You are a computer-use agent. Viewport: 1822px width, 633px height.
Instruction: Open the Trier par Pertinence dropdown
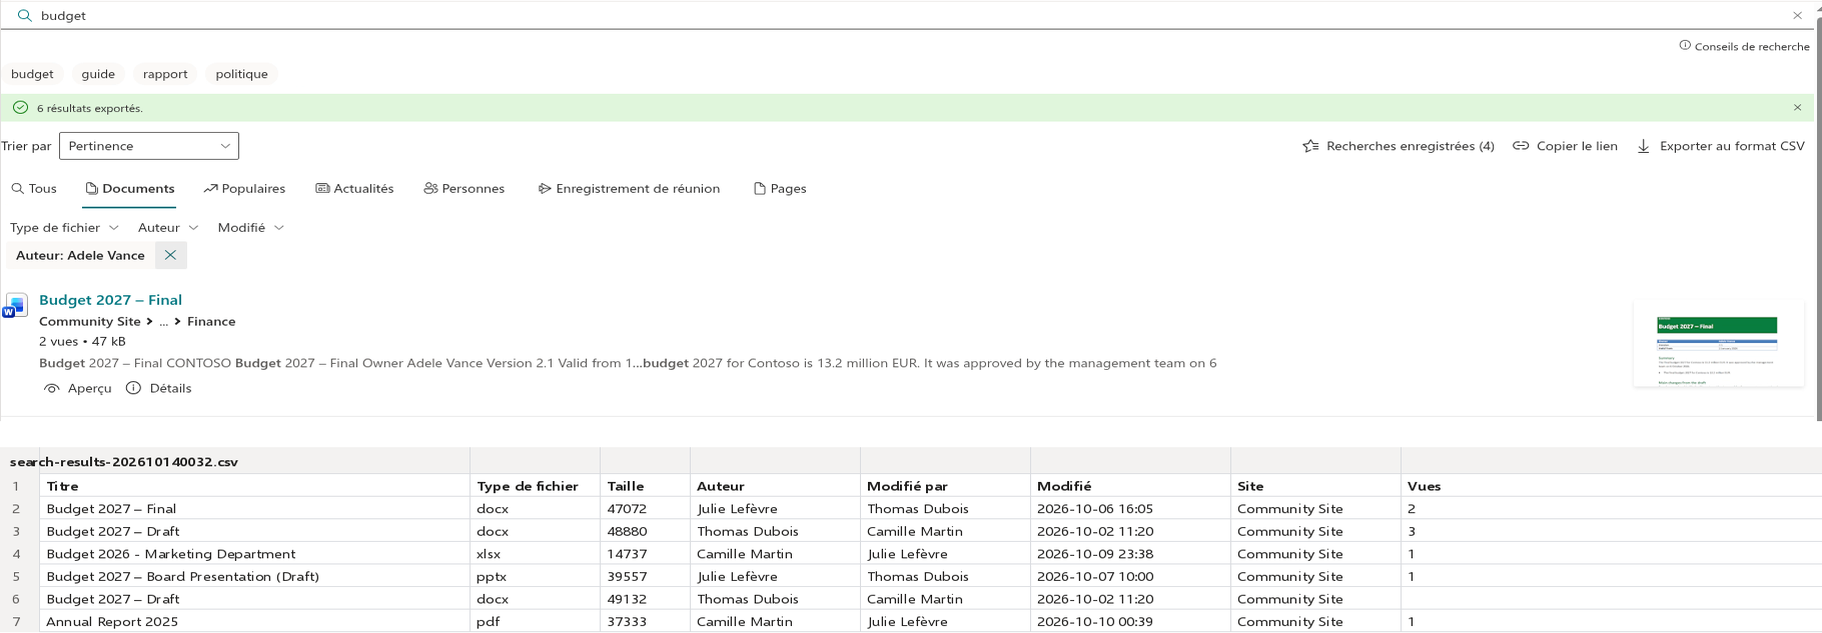click(x=149, y=146)
